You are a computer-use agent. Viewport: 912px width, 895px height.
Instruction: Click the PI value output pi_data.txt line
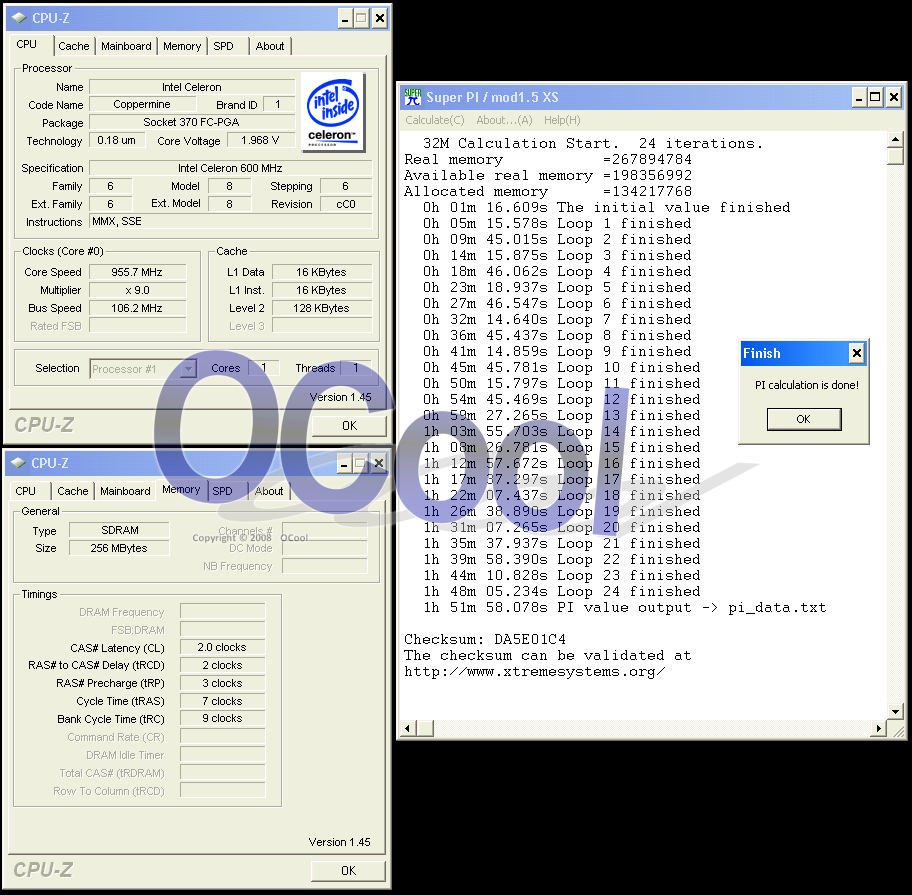624,608
